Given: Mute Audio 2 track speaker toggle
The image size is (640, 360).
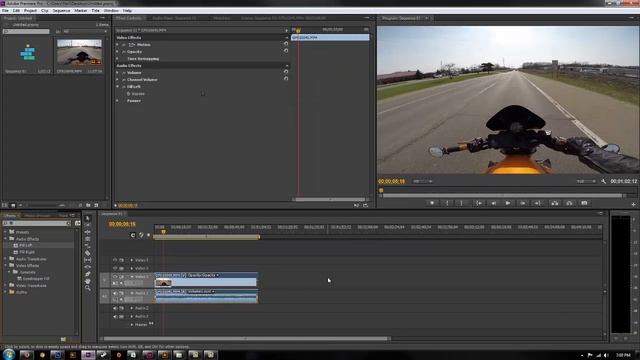Looking at the screenshot, I should point(115,308).
